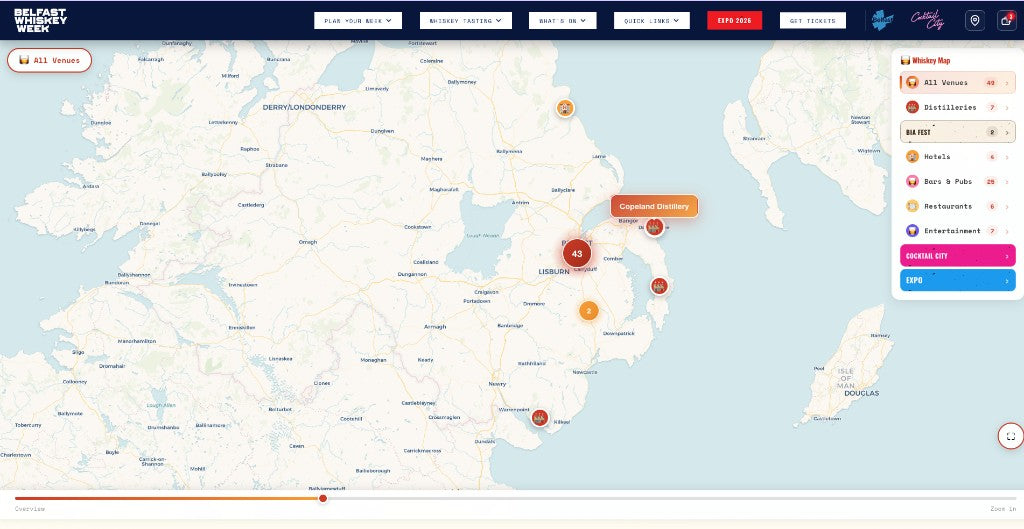The height and width of the screenshot is (529, 1024).
Task: Expand the Cocktail City banner chevron
Action: 1007,256
